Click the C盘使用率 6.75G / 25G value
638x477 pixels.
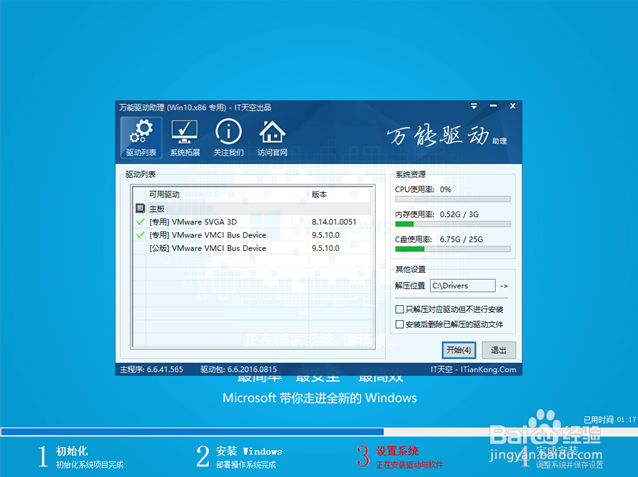pyautogui.click(x=461, y=239)
